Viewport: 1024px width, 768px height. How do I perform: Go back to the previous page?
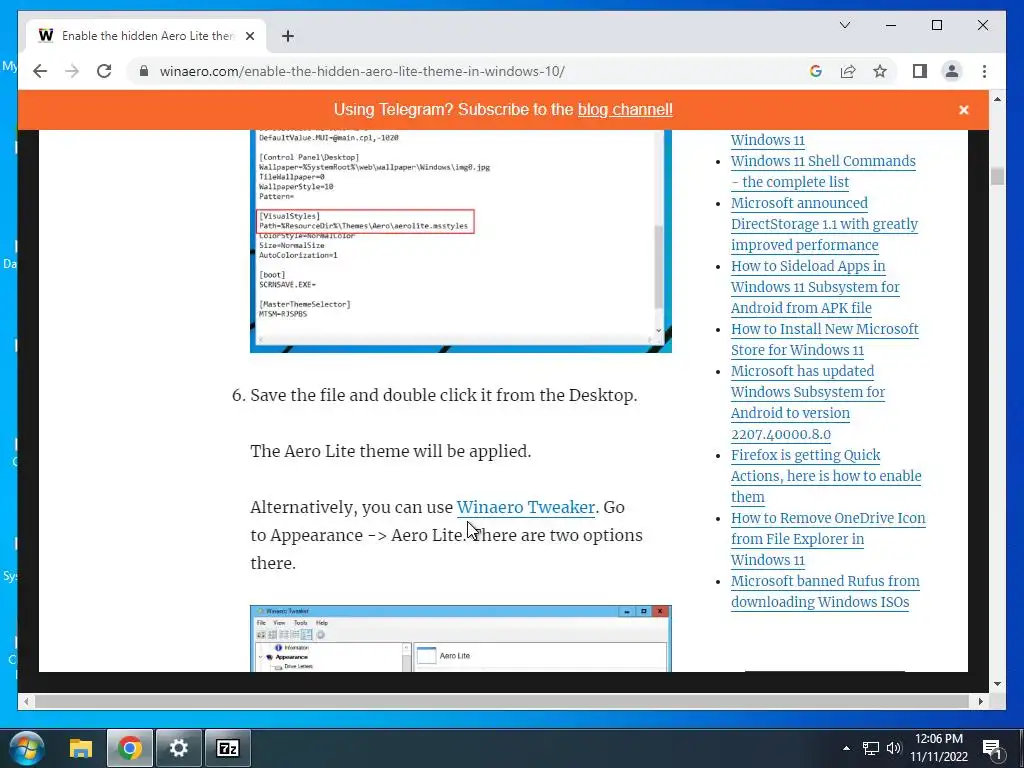pyautogui.click(x=40, y=71)
